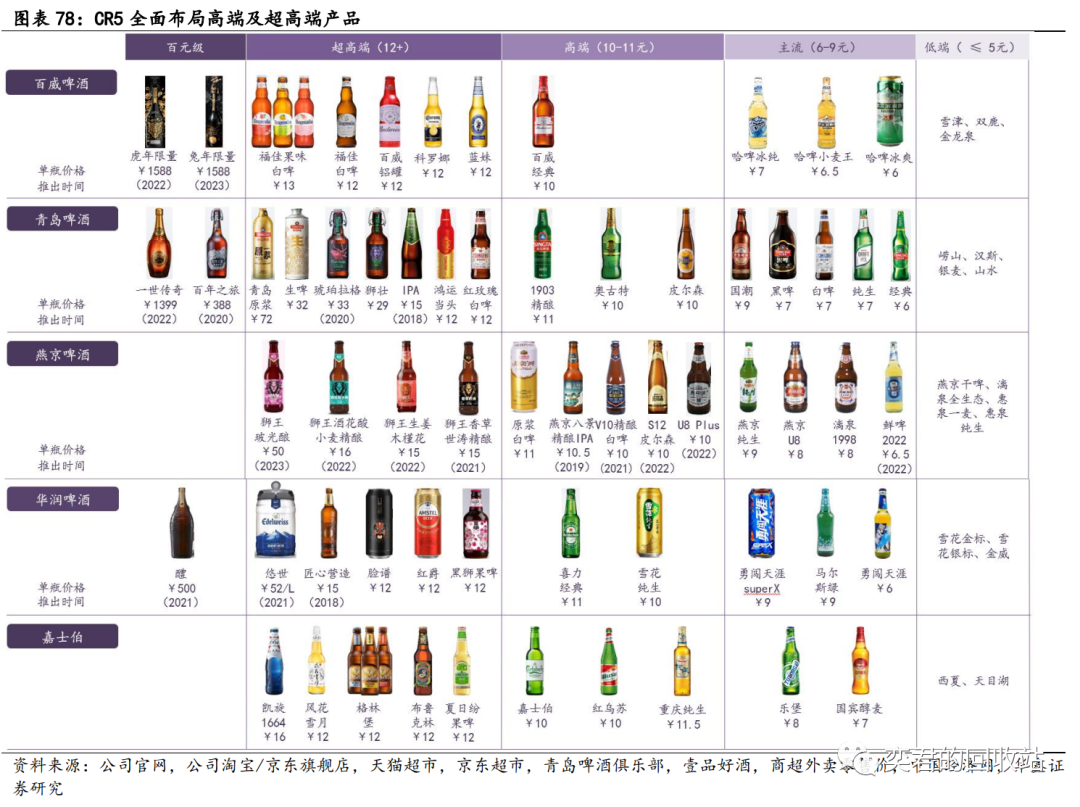Screen dimensions: 1080x807
Task: Click the 科罗娜 bottle image
Action: coord(433,112)
